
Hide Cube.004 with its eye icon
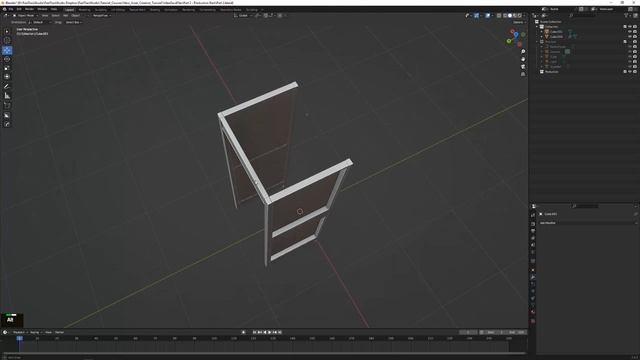630,36
